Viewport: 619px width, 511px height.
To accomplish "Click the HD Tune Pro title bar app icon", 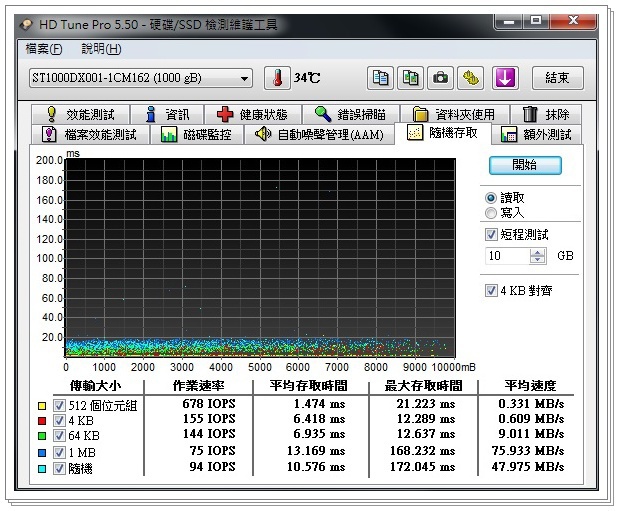I will tap(26, 25).
